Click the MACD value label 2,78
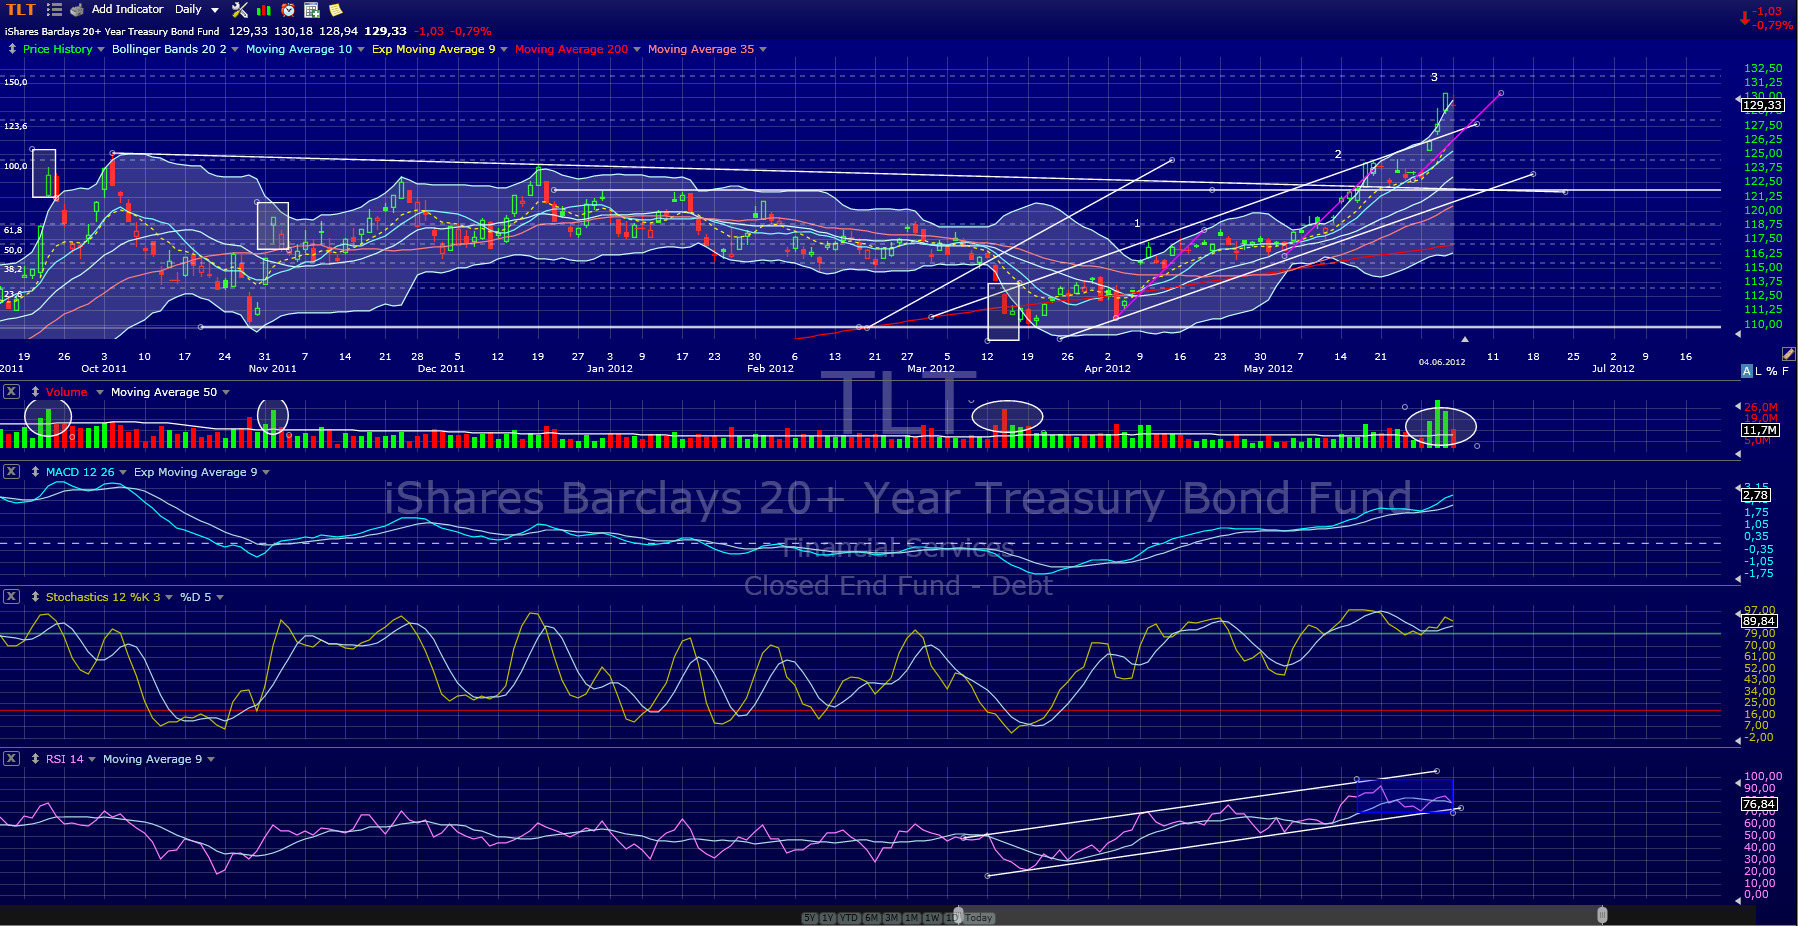 [1756, 495]
